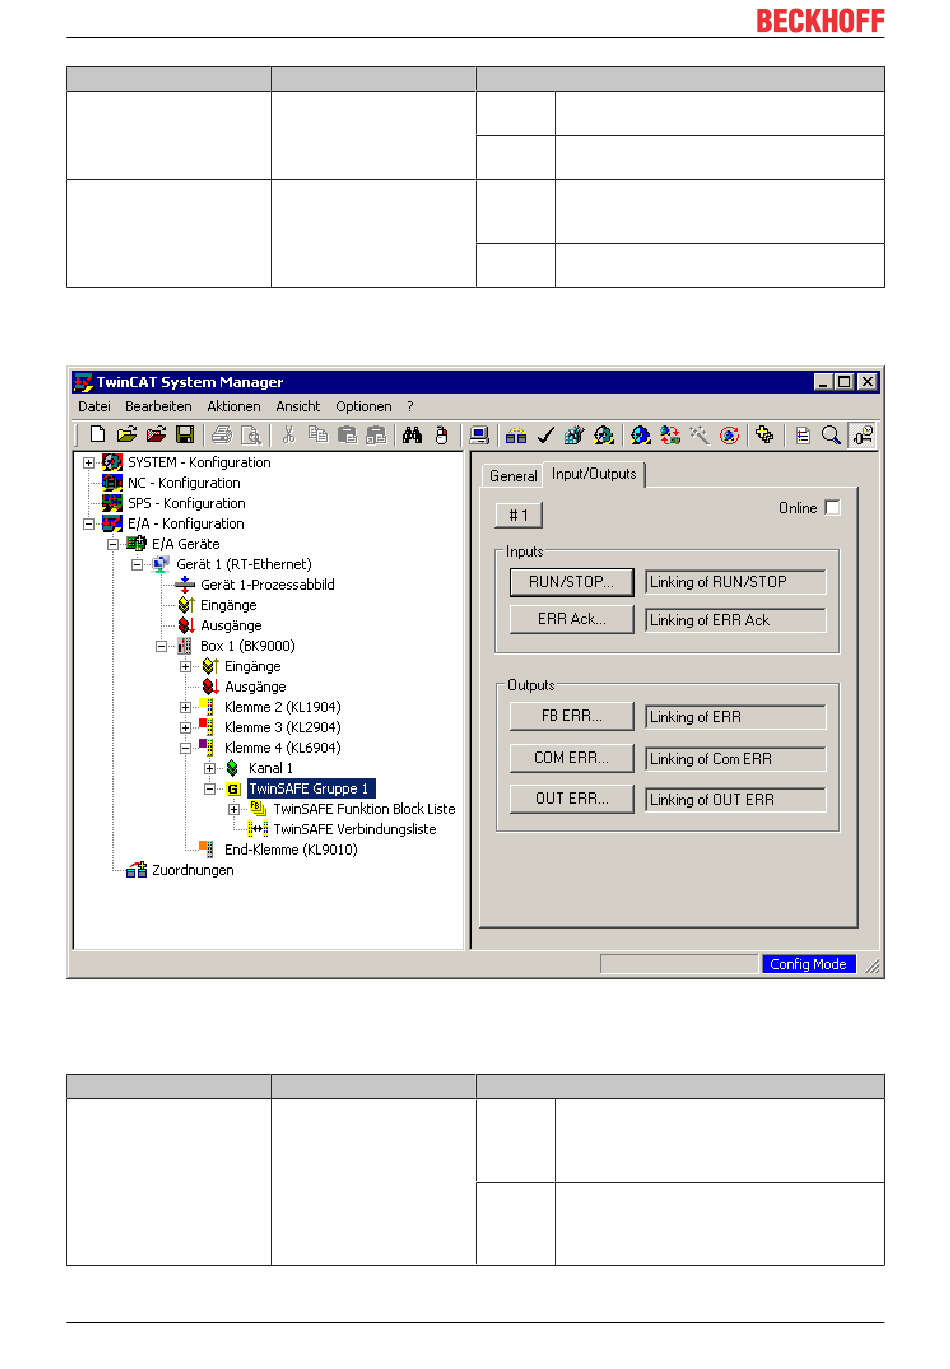Collapse the E/A Geräte node
This screenshot has height=1369, width=950.
[x=113, y=544]
